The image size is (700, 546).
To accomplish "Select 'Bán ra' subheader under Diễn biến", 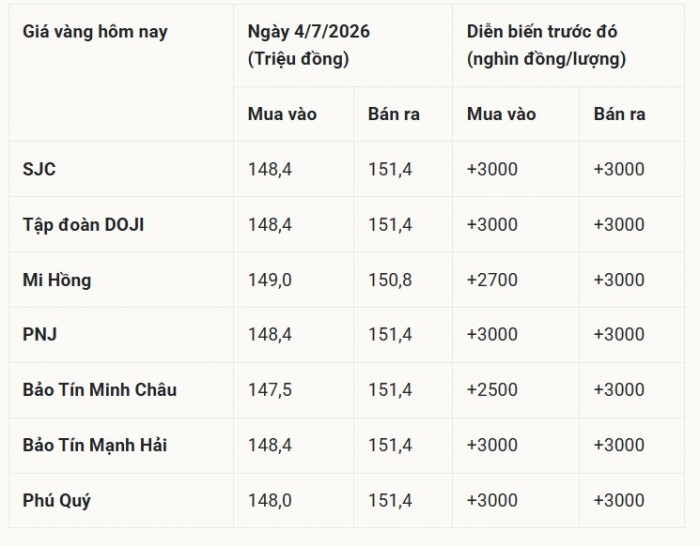I will (619, 114).
